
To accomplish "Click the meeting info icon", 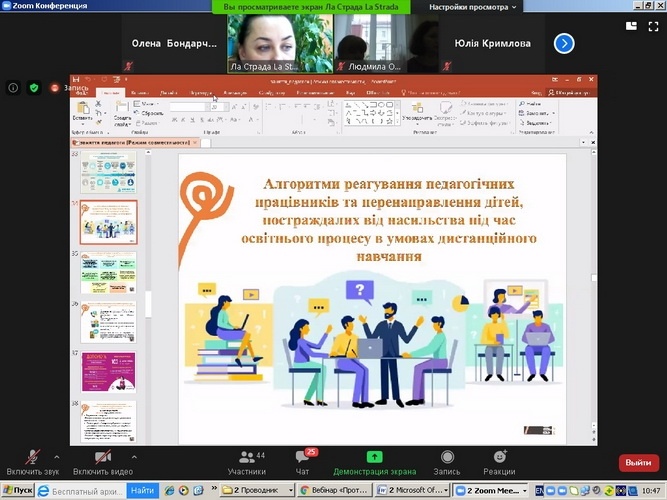I will (14, 88).
